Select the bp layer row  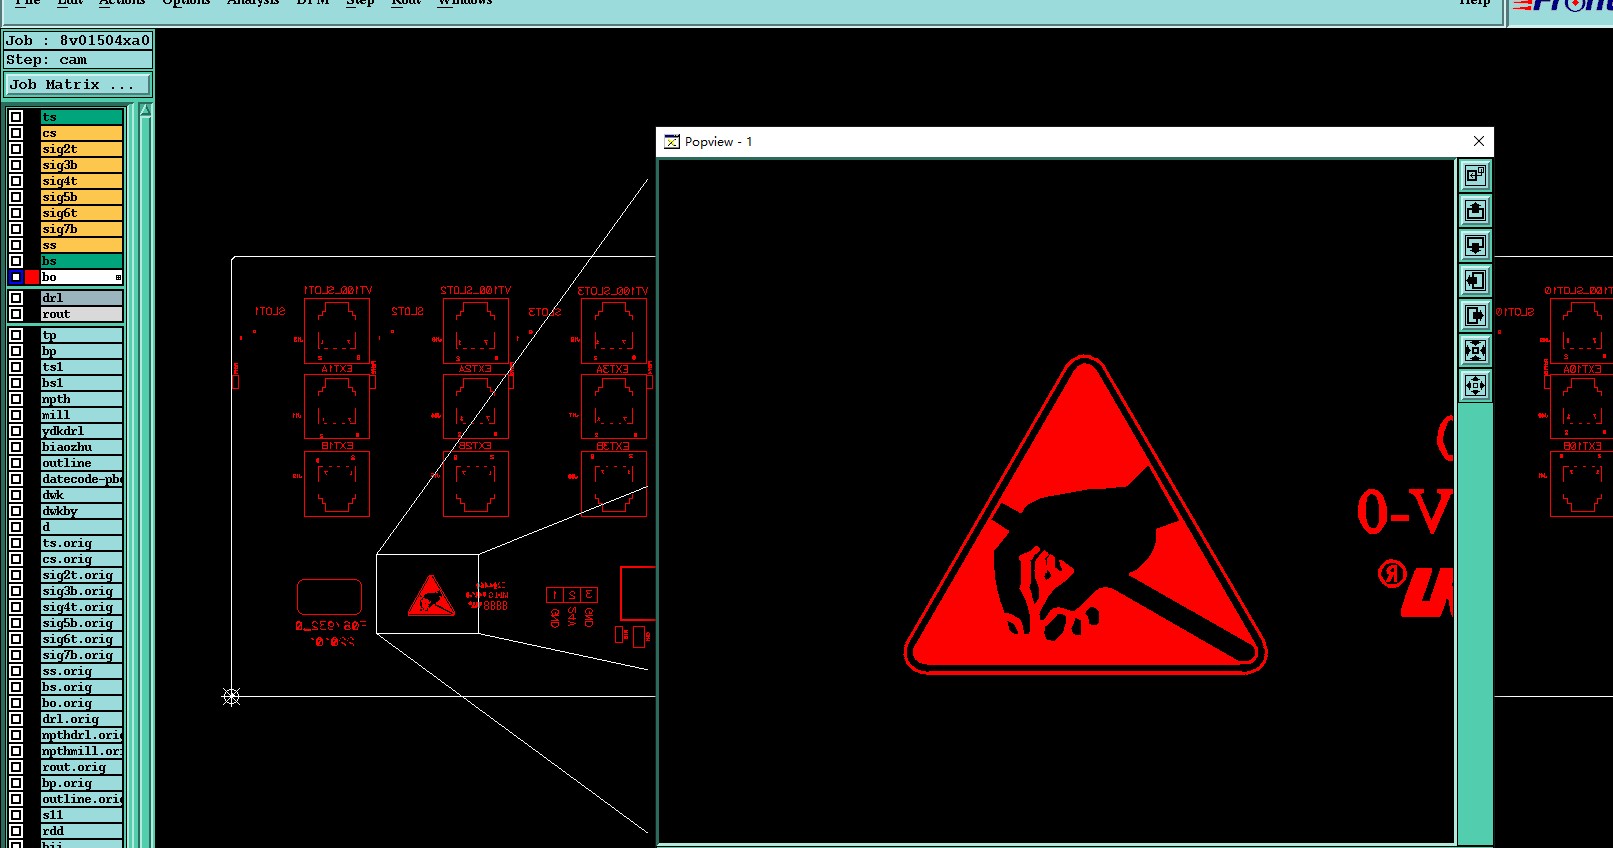81,351
